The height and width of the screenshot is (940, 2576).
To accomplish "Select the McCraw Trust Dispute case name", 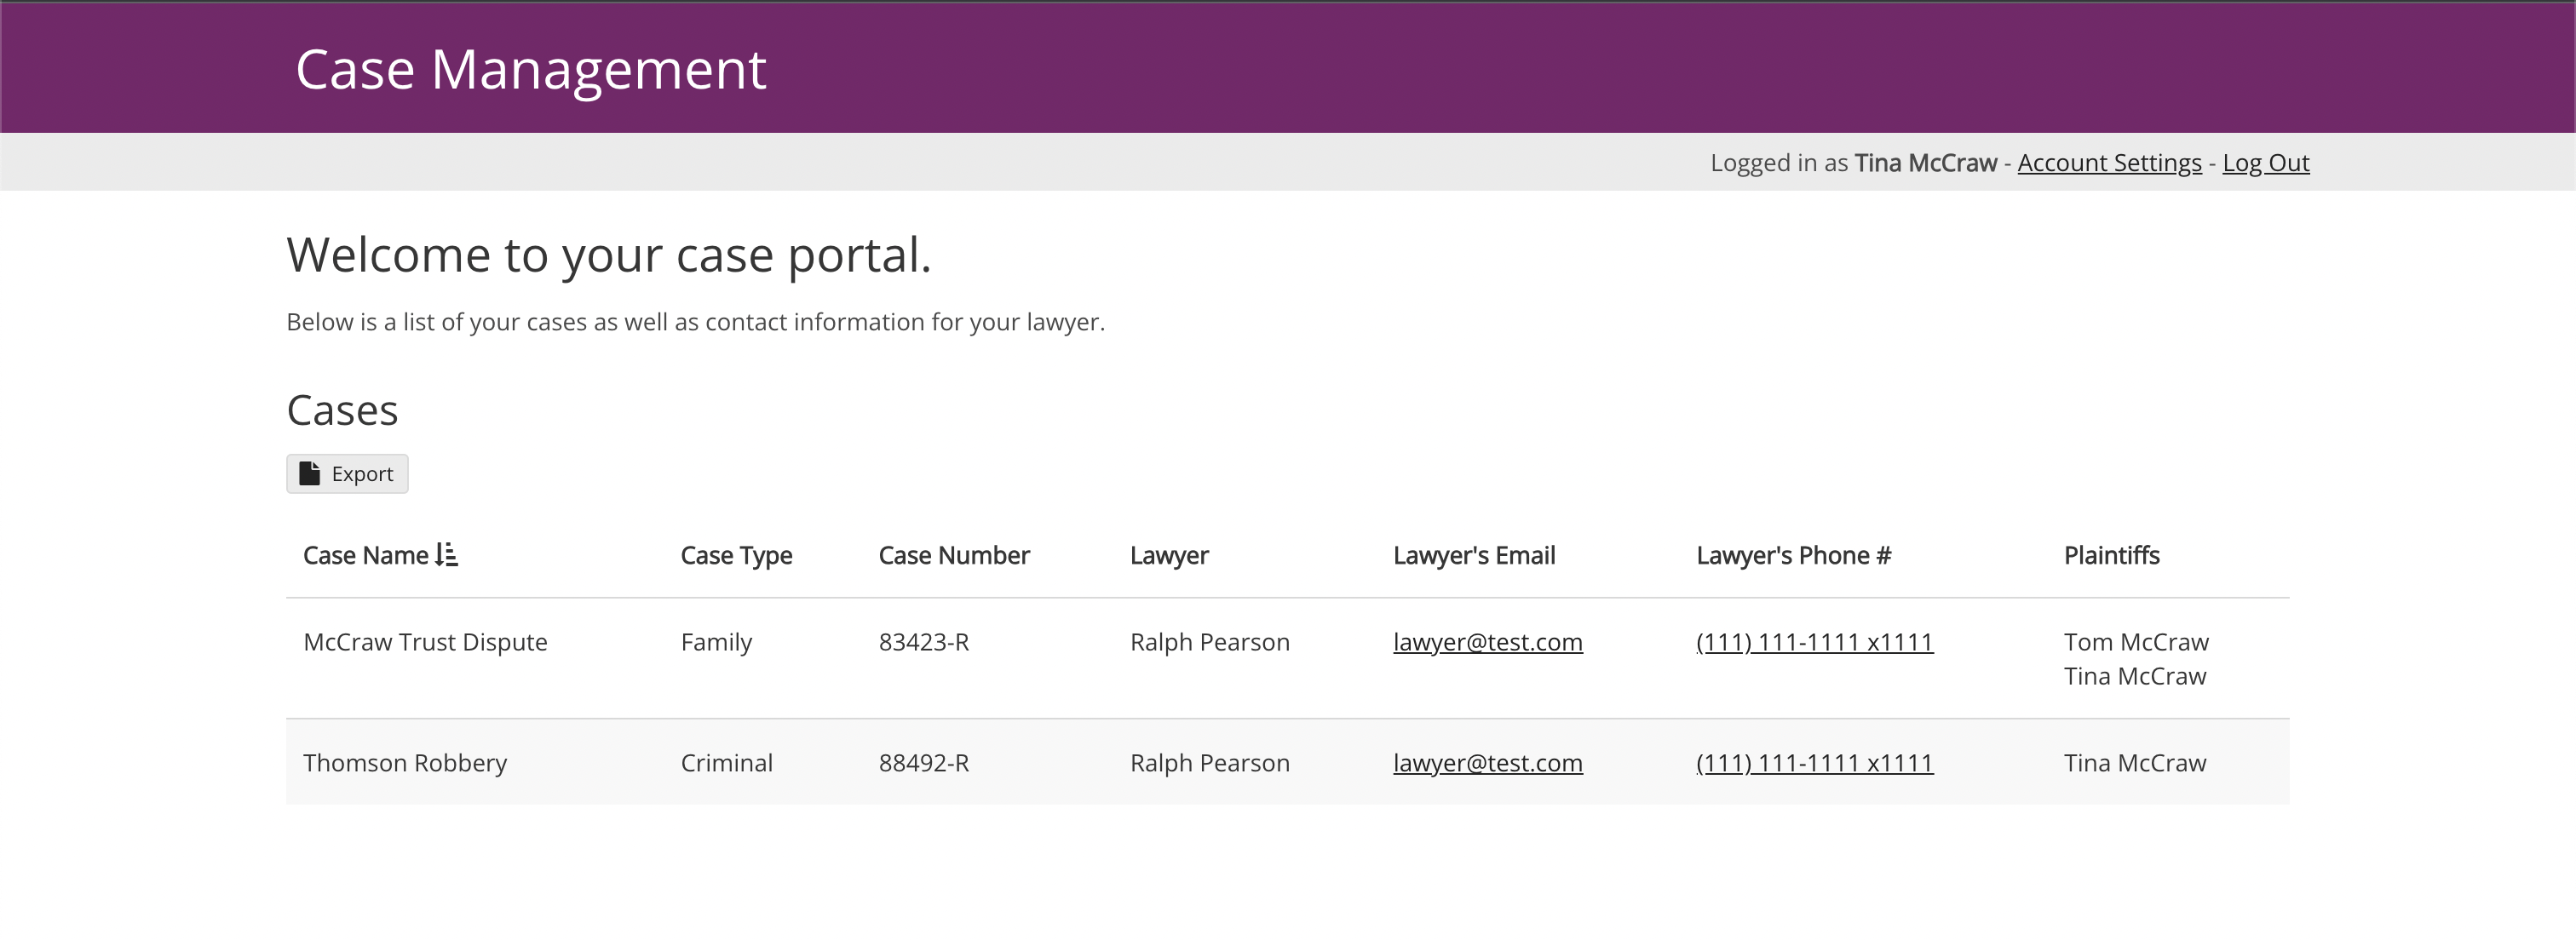I will (425, 642).
